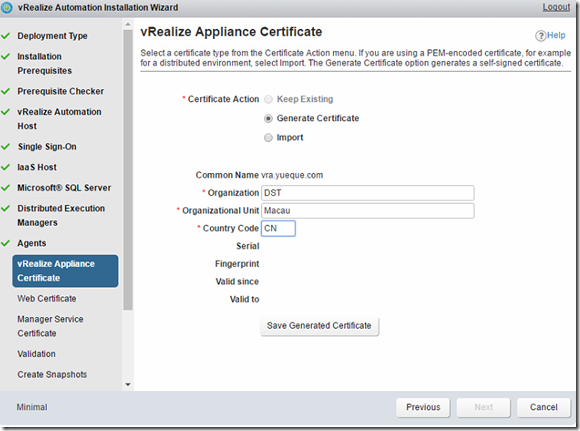This screenshot has width=580, height=431.
Task: Click the Logout link
Action: (x=556, y=7)
